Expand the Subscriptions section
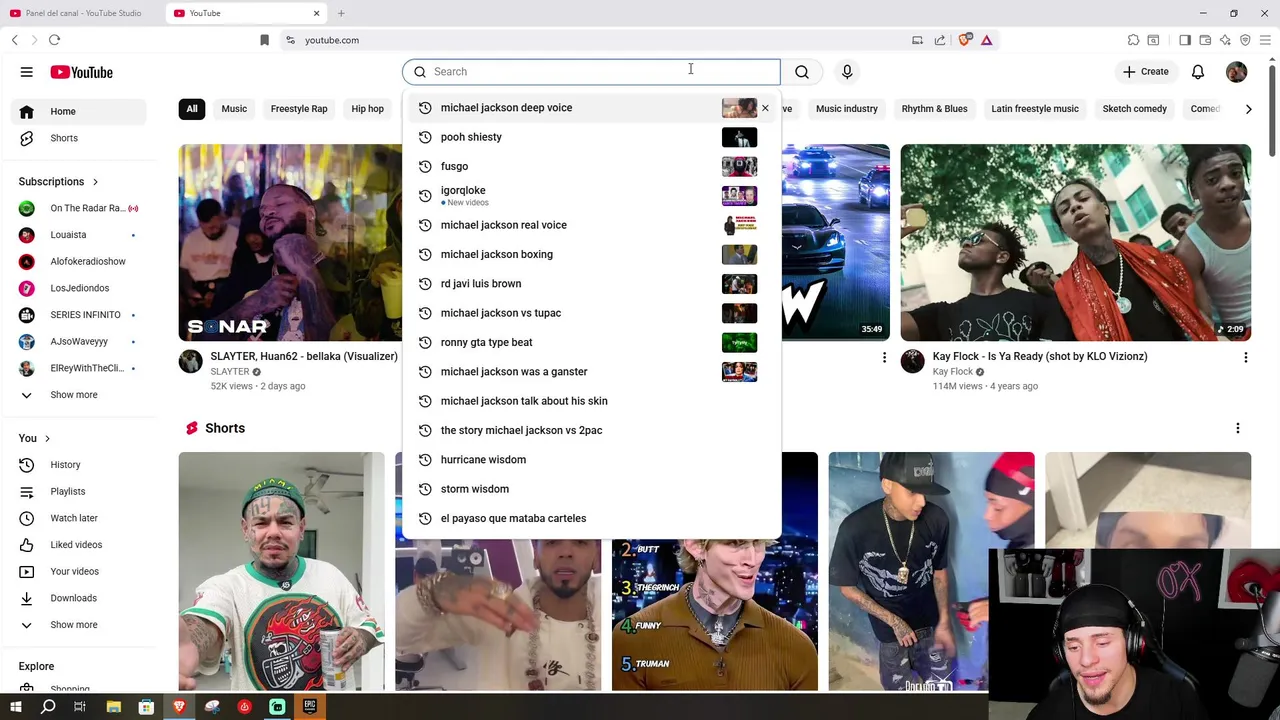 click(x=58, y=182)
